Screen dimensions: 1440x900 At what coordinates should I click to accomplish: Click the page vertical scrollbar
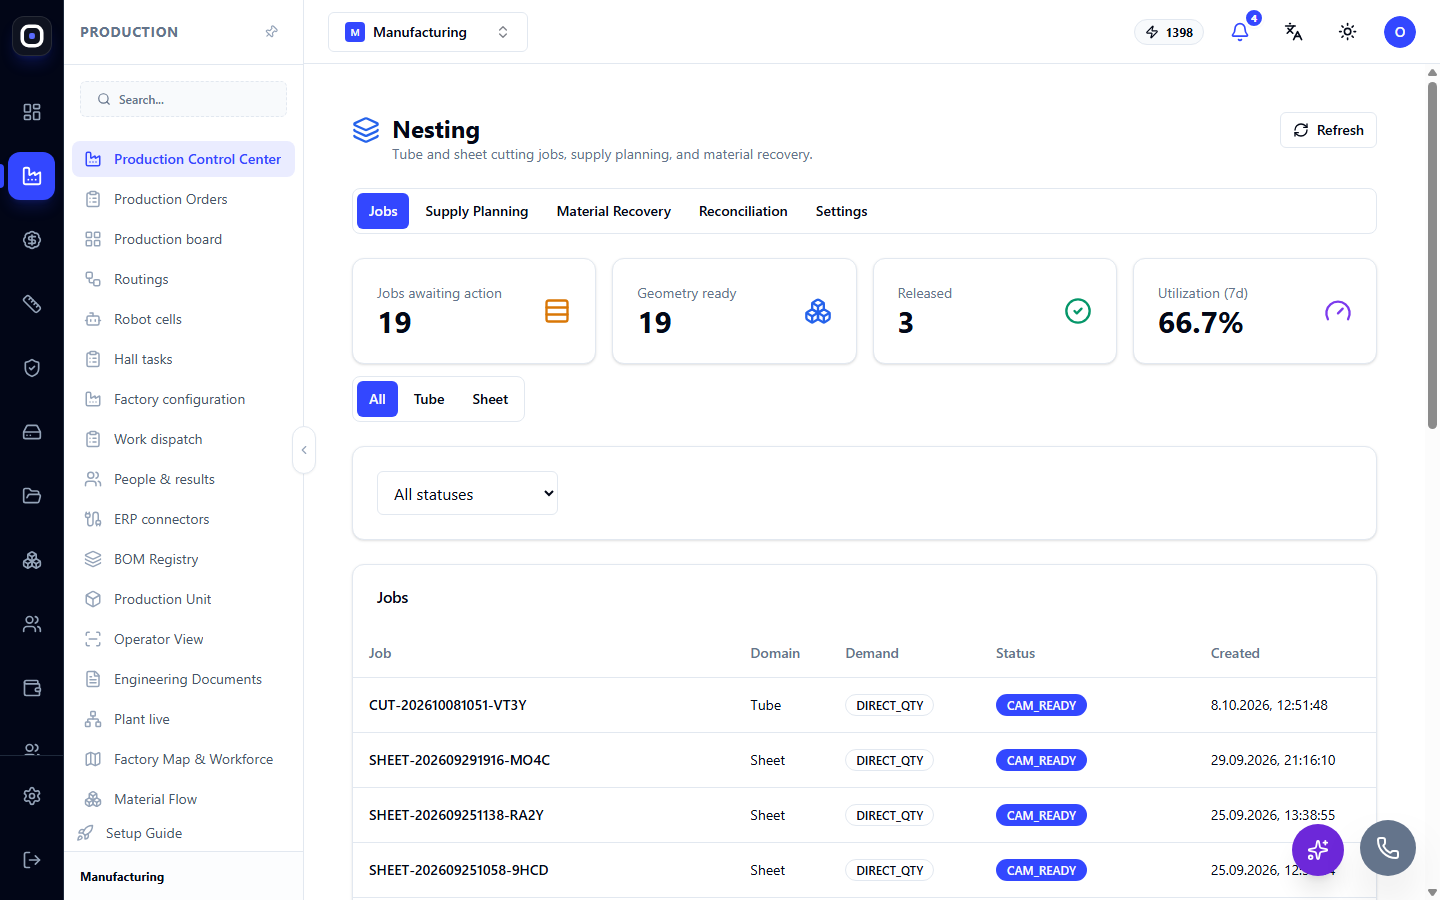click(1432, 255)
